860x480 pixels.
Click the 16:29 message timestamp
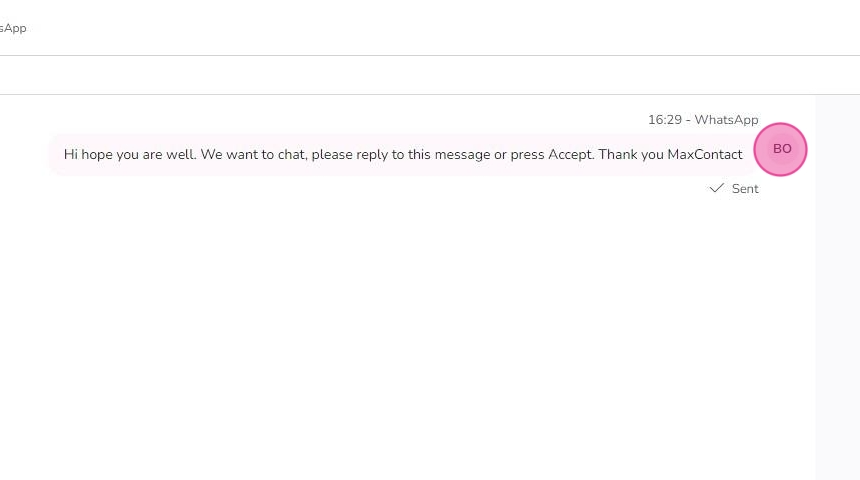point(665,120)
